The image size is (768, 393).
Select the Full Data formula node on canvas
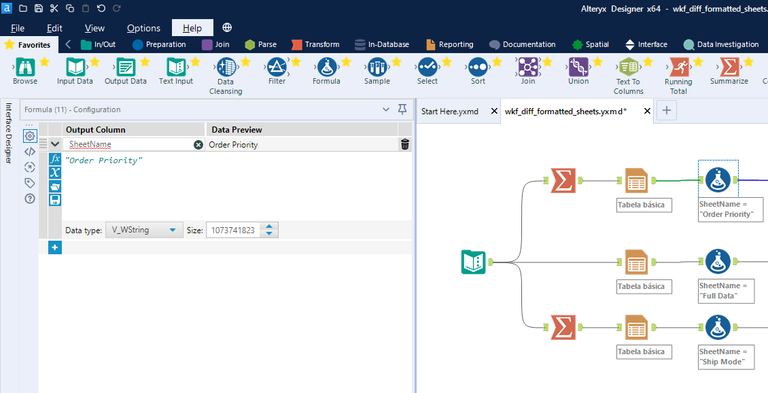pyautogui.click(x=718, y=262)
